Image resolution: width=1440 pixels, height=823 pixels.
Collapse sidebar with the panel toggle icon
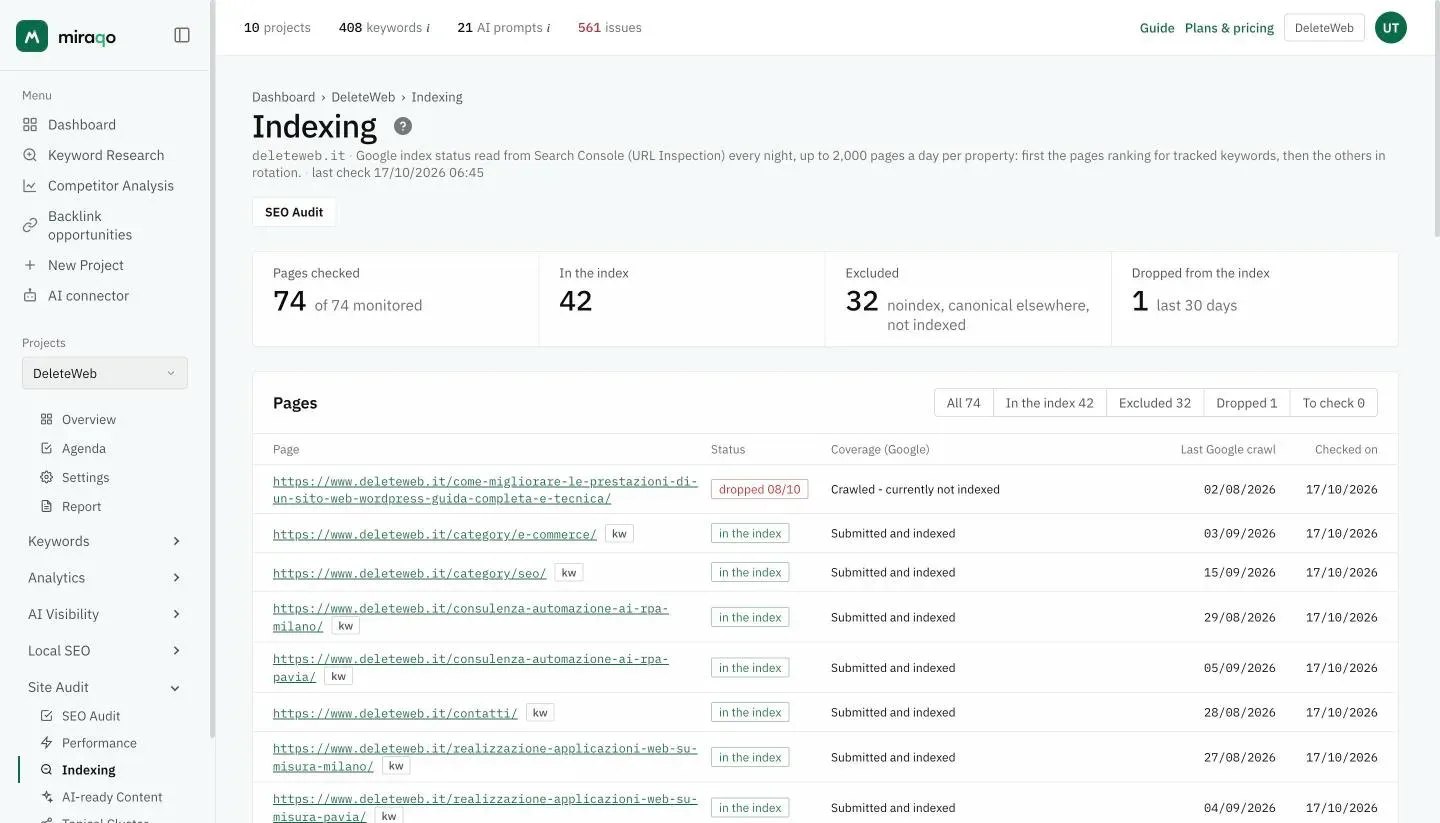(182, 35)
